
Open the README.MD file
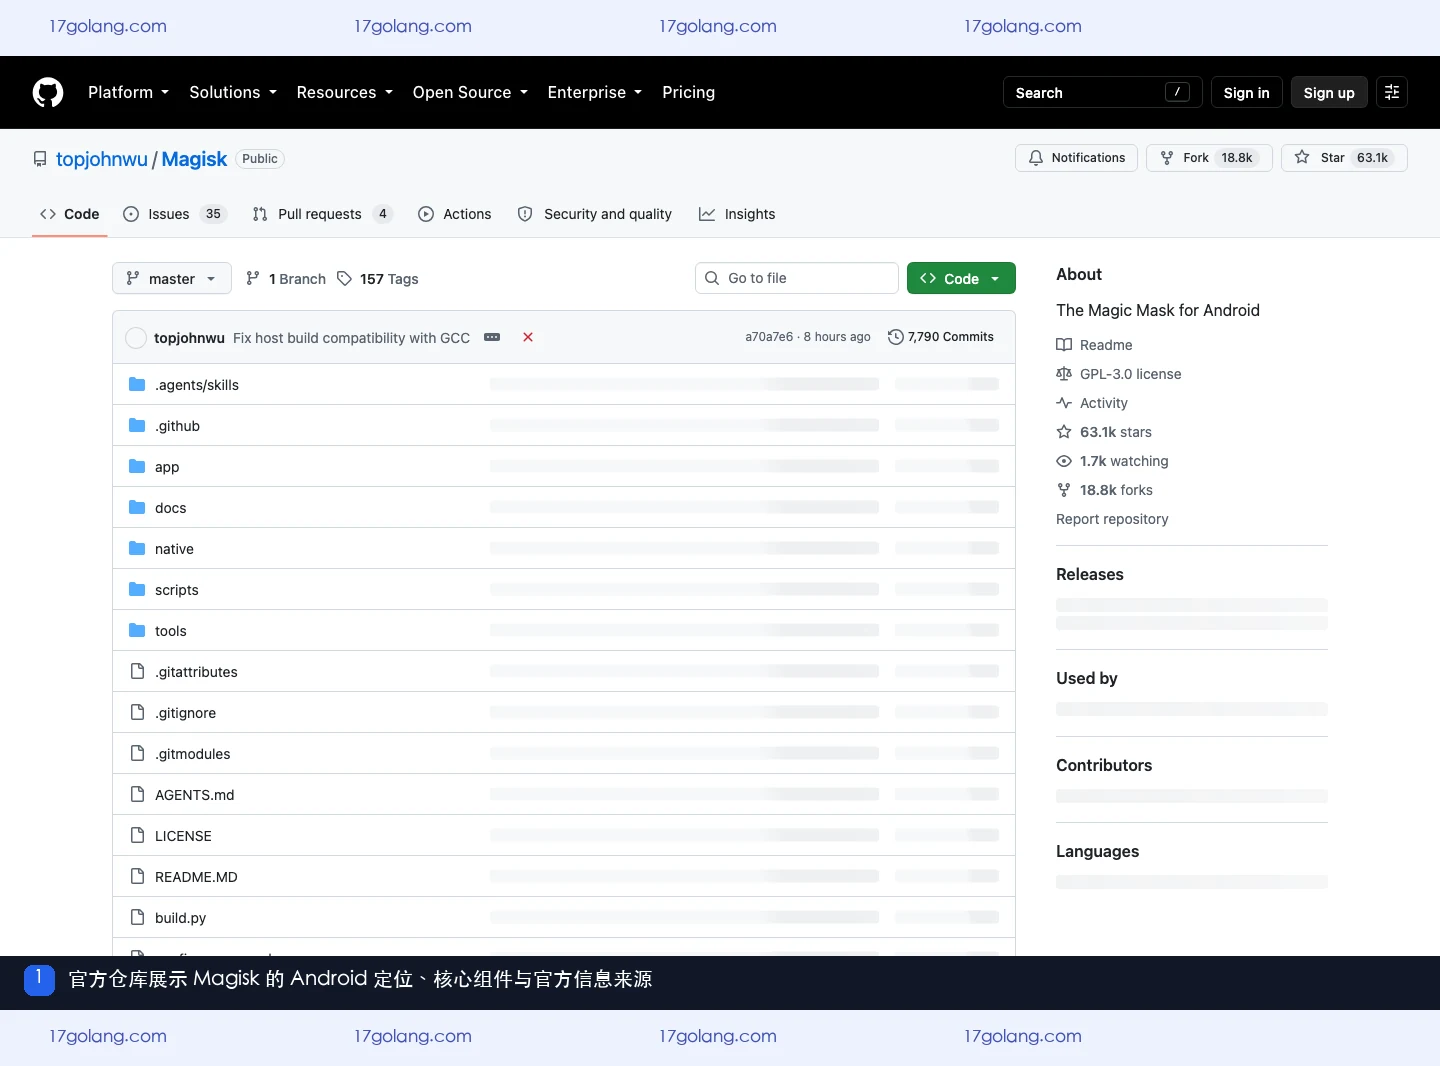coord(196,877)
